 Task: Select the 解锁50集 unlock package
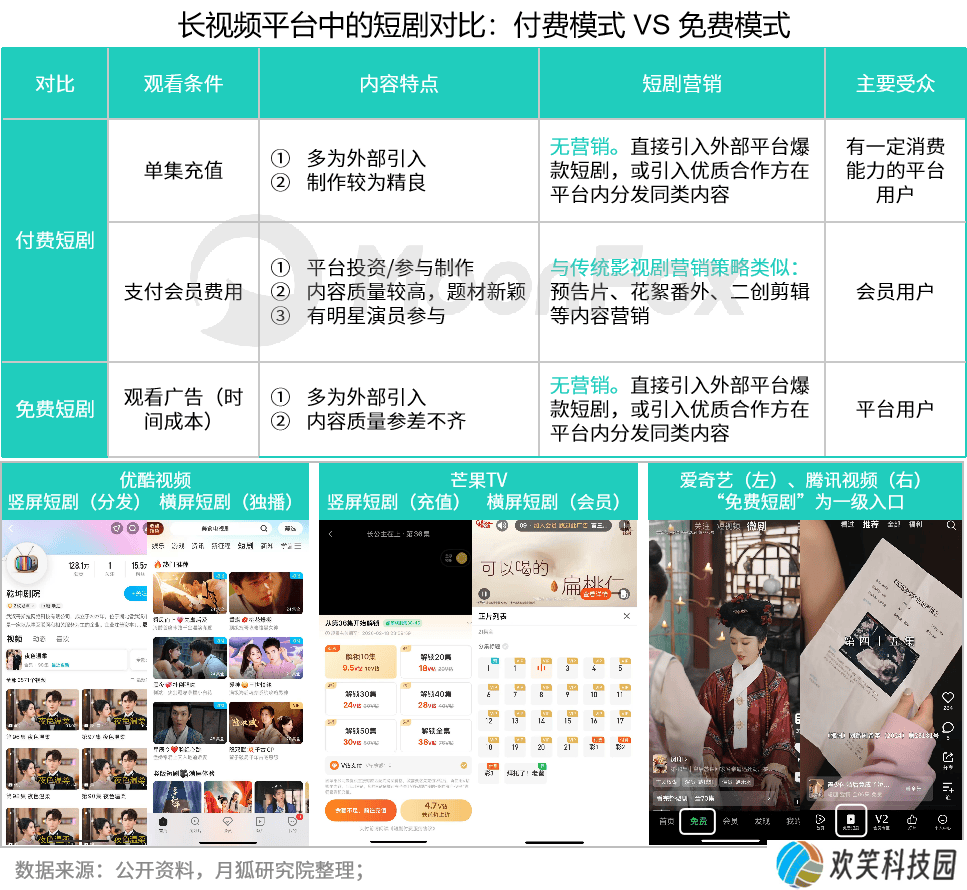[x=360, y=736]
